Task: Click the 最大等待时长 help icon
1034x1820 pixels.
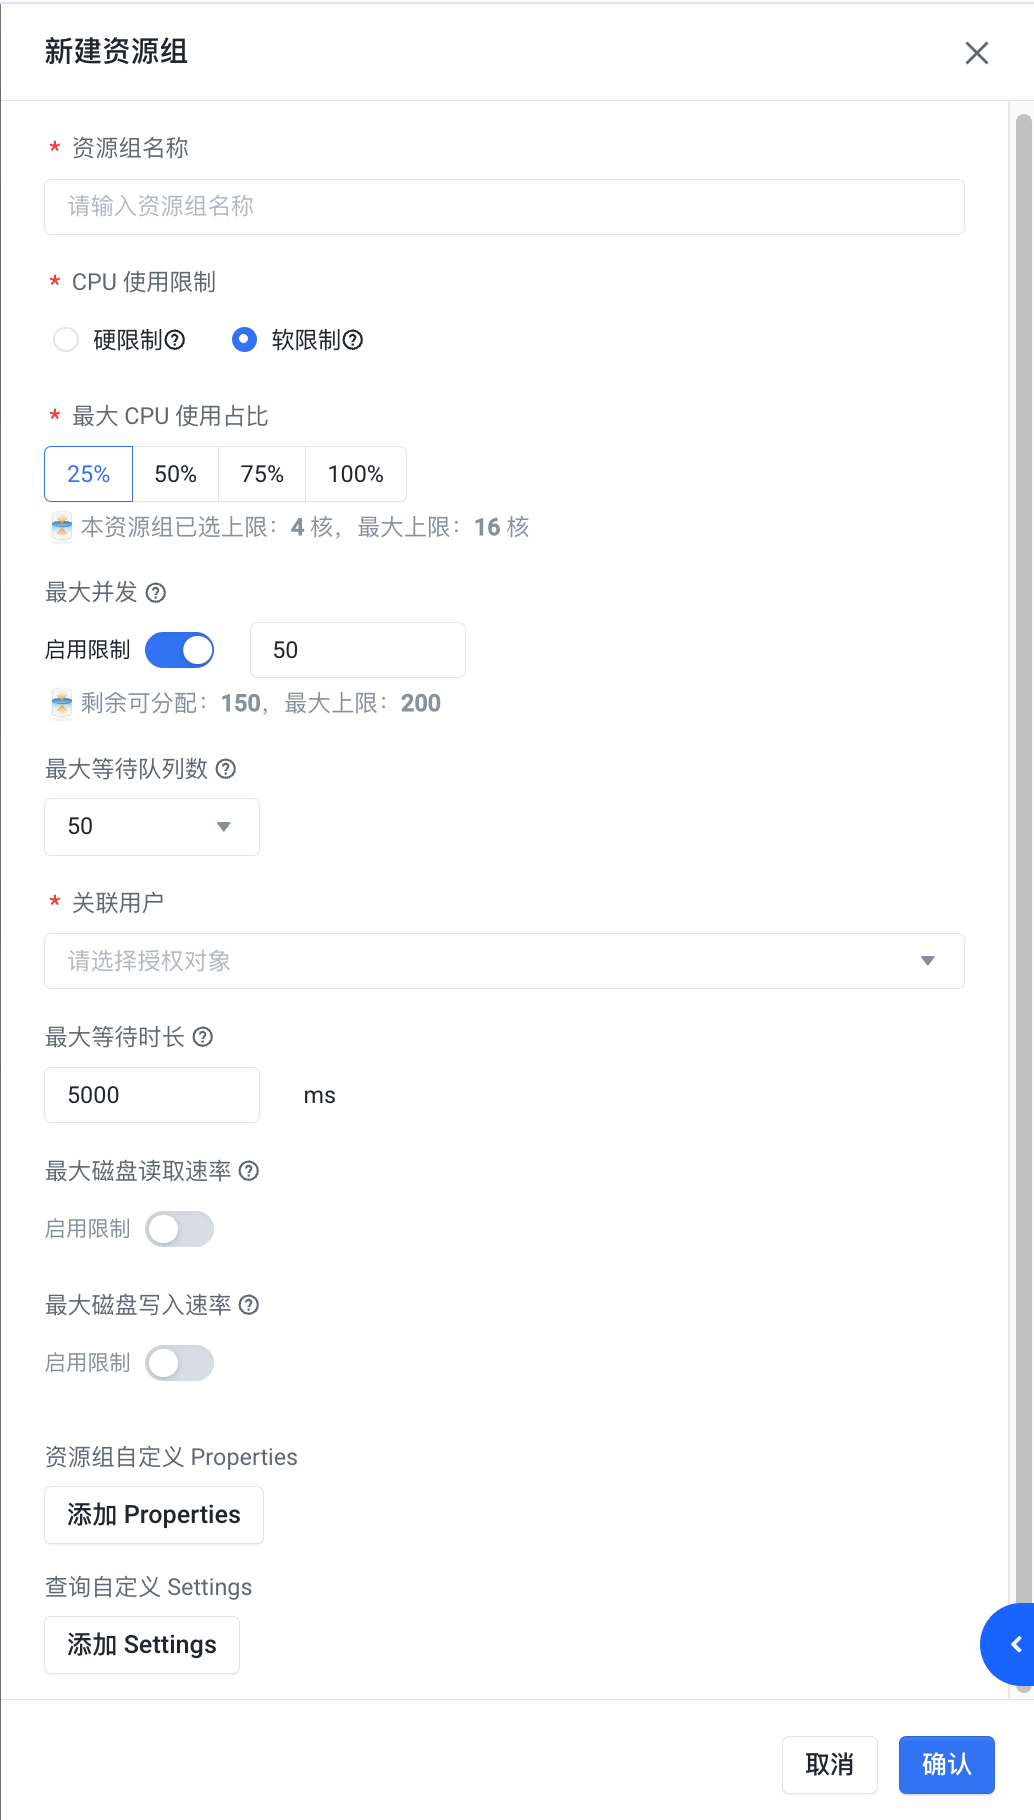Action: 203,1037
